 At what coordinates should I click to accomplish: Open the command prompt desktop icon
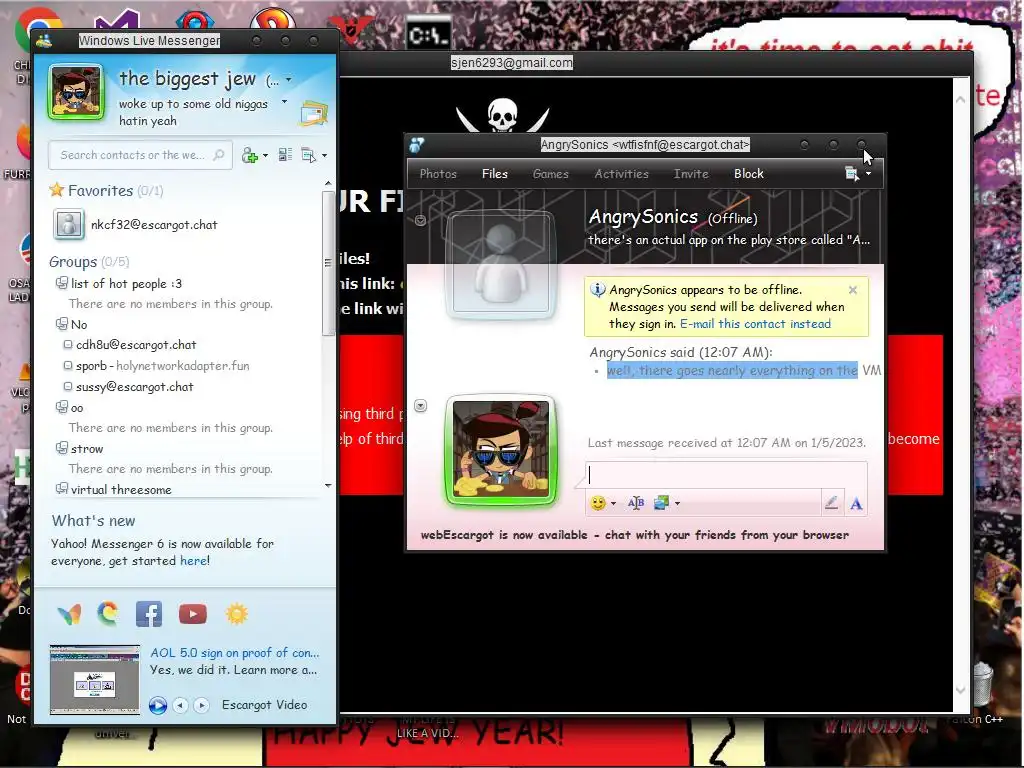[428, 32]
